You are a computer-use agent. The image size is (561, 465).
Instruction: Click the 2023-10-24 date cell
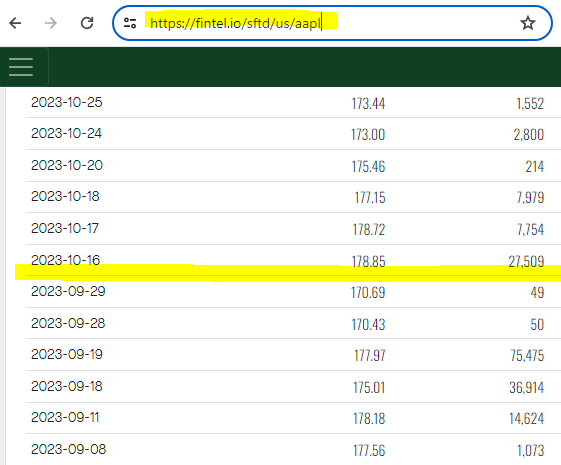(67, 133)
